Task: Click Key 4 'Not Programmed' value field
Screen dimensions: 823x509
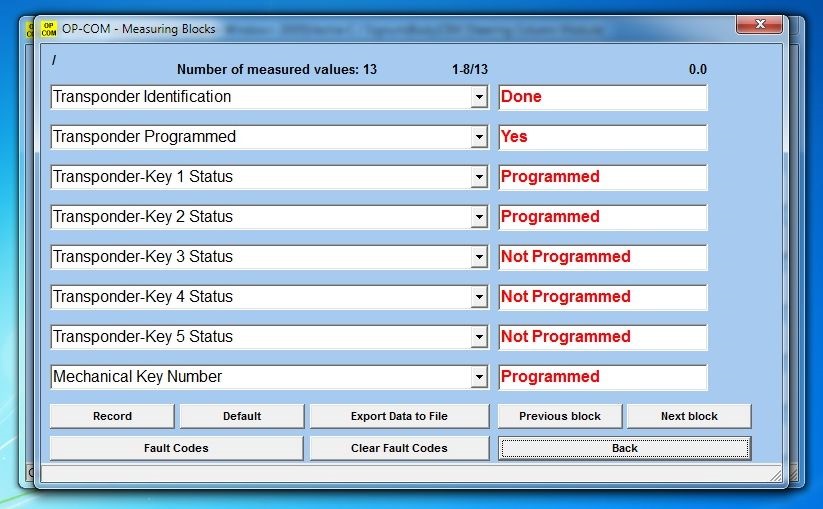Action: 603,298
